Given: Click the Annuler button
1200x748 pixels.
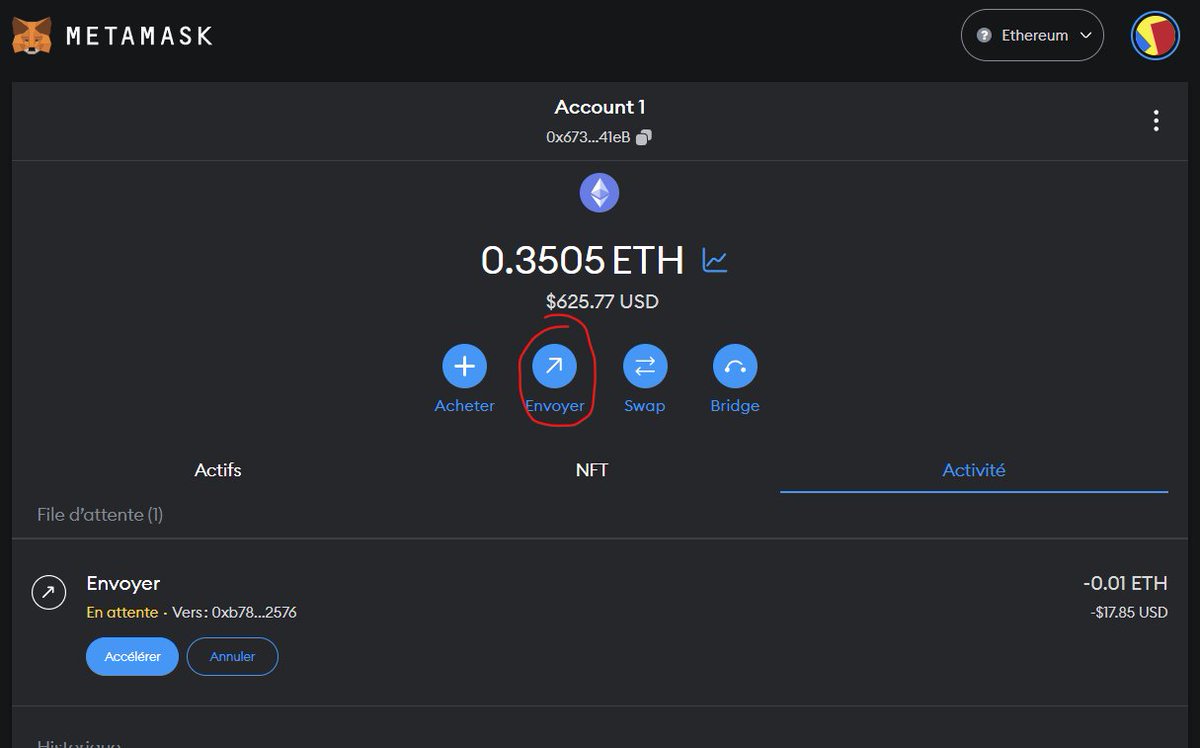Looking at the screenshot, I should (x=232, y=657).
